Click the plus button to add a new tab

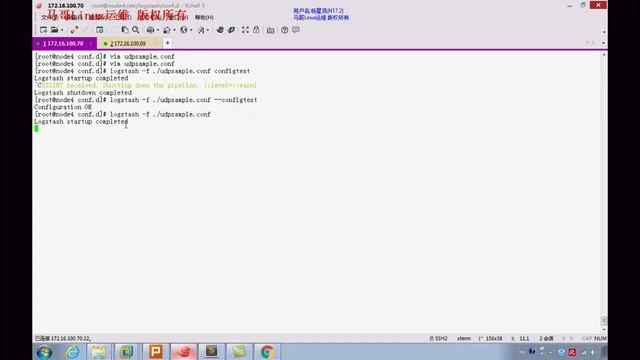167,43
